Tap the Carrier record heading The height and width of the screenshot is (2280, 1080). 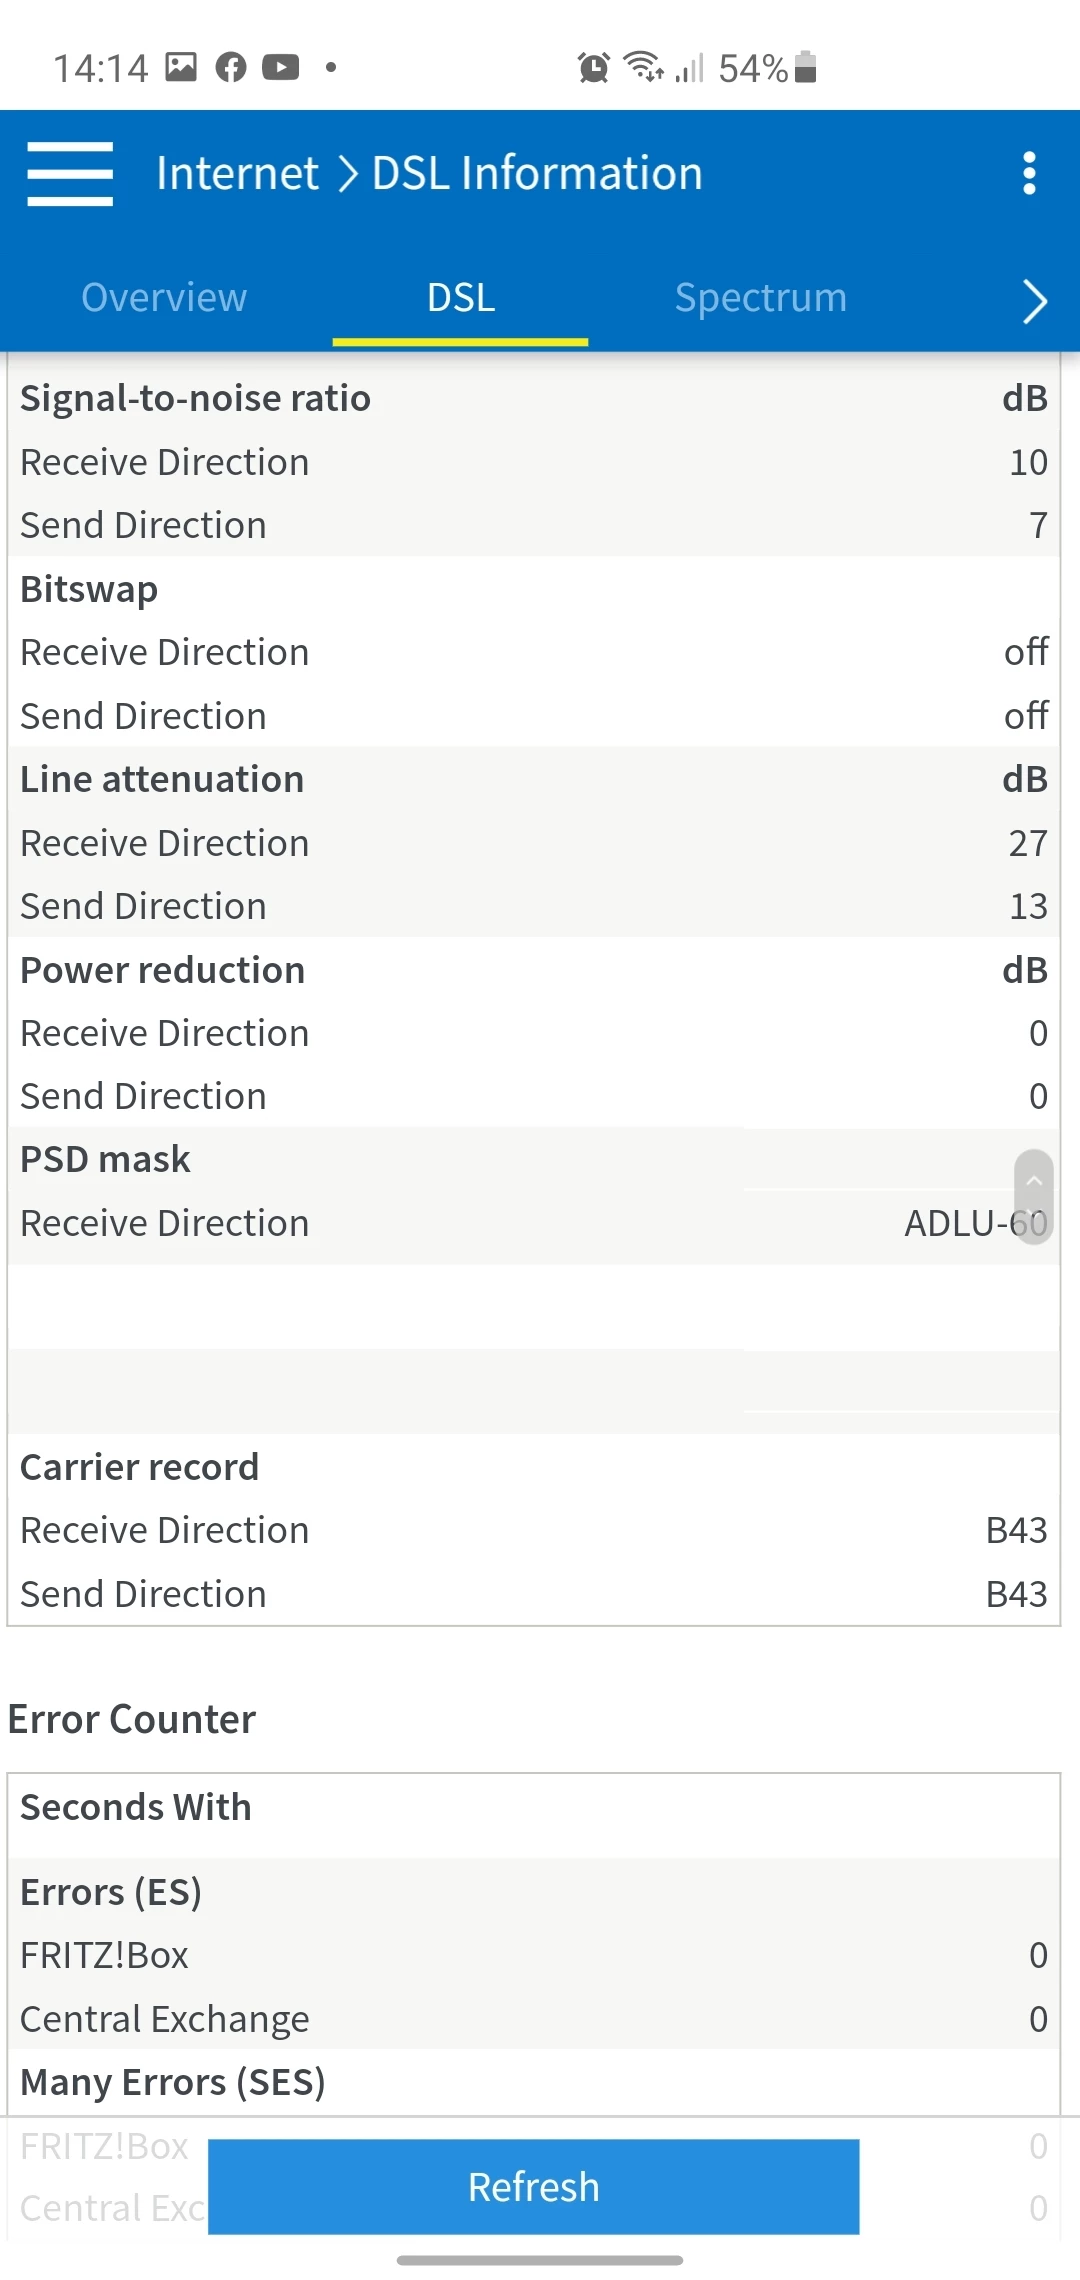click(x=140, y=1467)
